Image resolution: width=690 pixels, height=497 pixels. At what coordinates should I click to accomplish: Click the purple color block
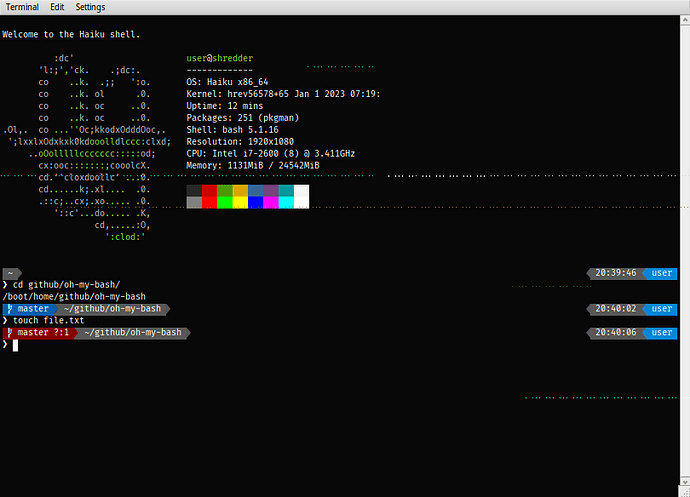pos(271,191)
